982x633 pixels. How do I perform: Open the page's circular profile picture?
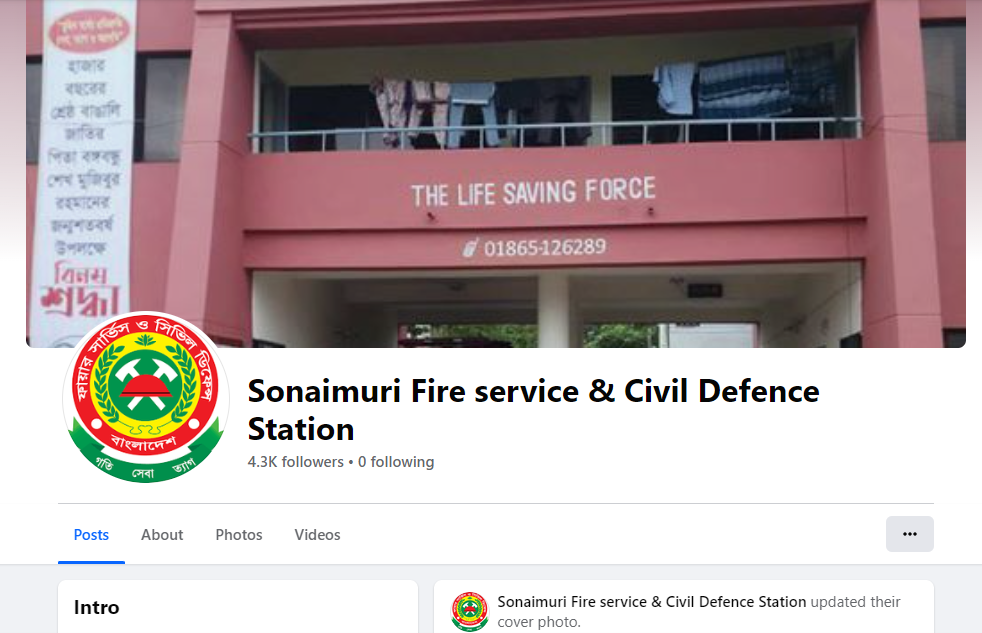pyautogui.click(x=146, y=396)
